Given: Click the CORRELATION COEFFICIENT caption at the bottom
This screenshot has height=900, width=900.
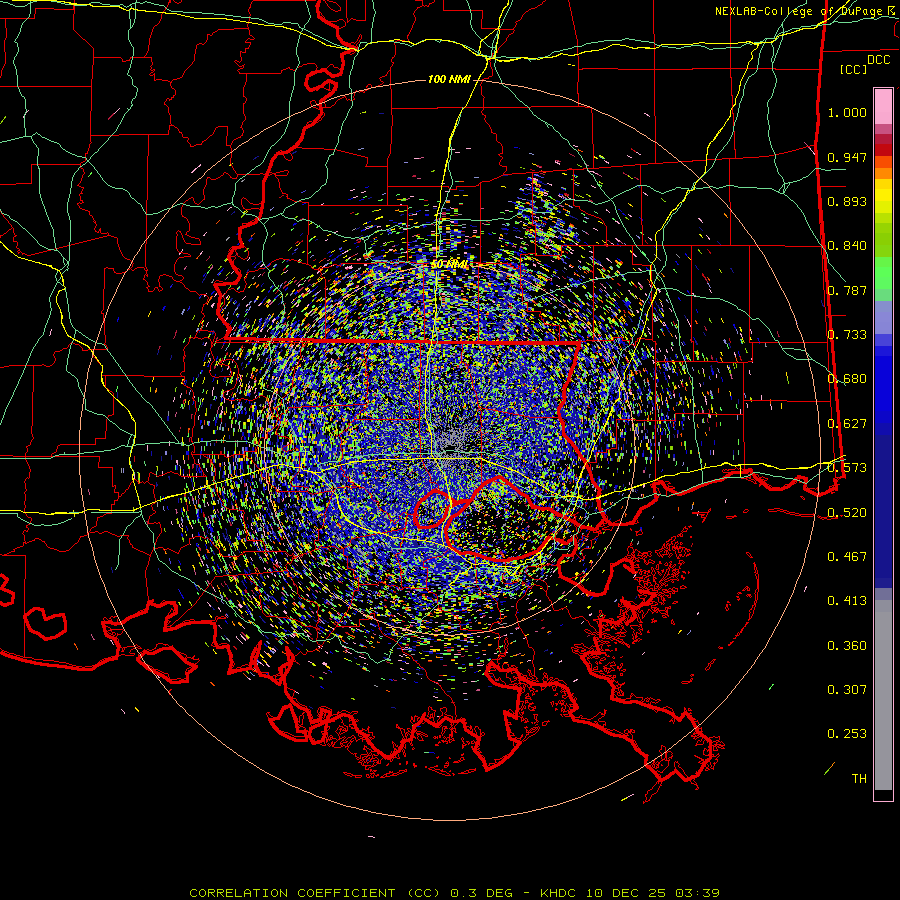Looking at the screenshot, I should pos(455,893).
